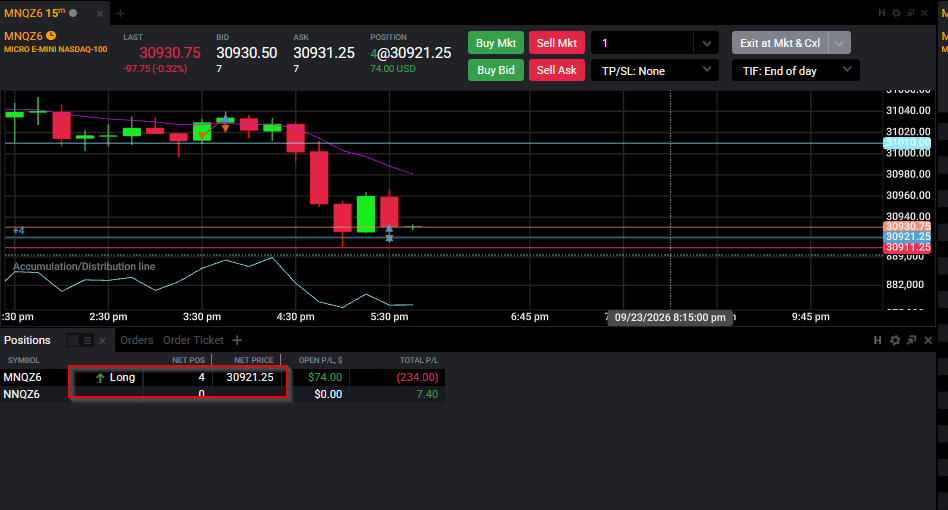This screenshot has height=510, width=948.
Task: Click the 31010.00 cyan price level label
Action: point(907,143)
